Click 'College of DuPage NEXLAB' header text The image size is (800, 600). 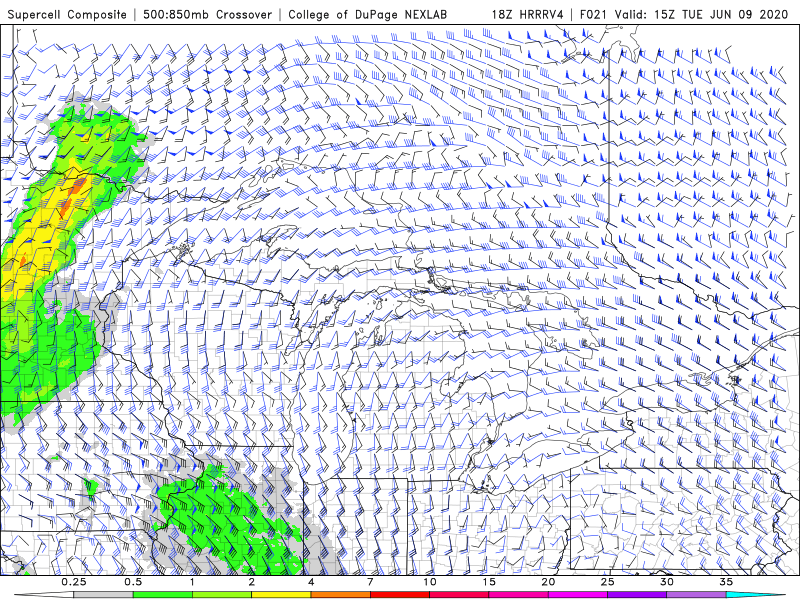tap(367, 15)
